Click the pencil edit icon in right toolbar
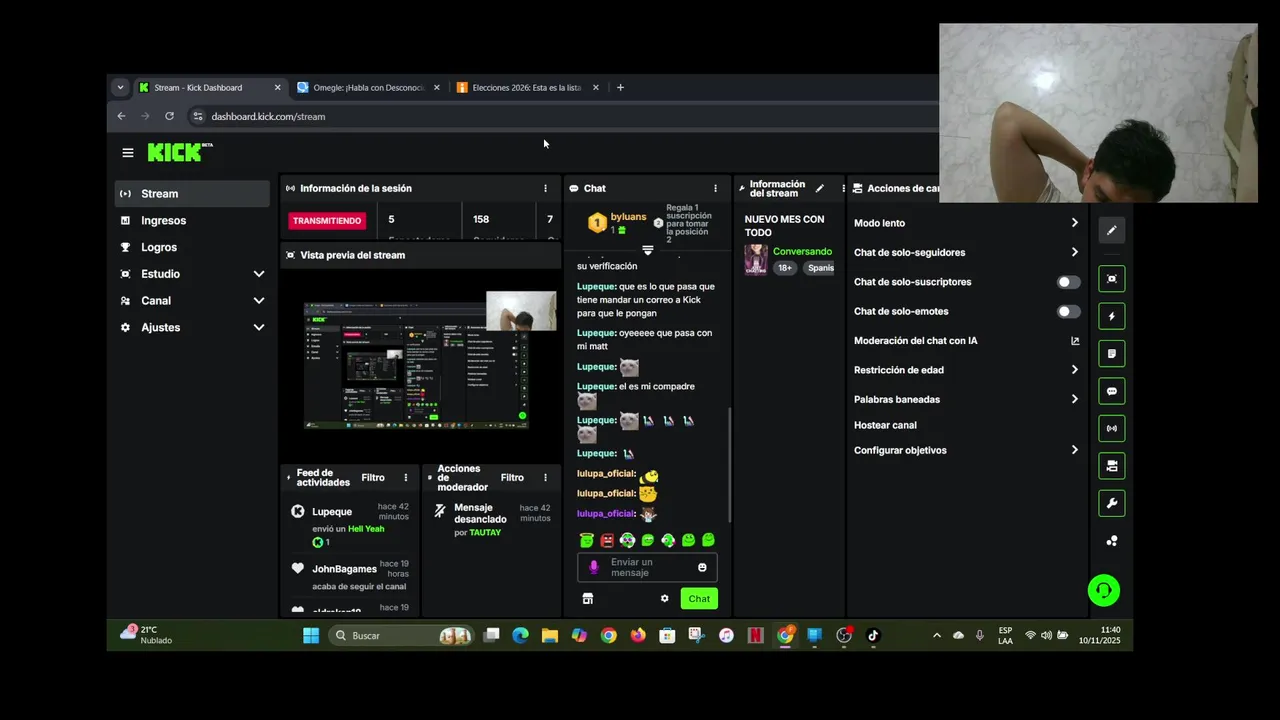The height and width of the screenshot is (720, 1280). click(x=1111, y=230)
